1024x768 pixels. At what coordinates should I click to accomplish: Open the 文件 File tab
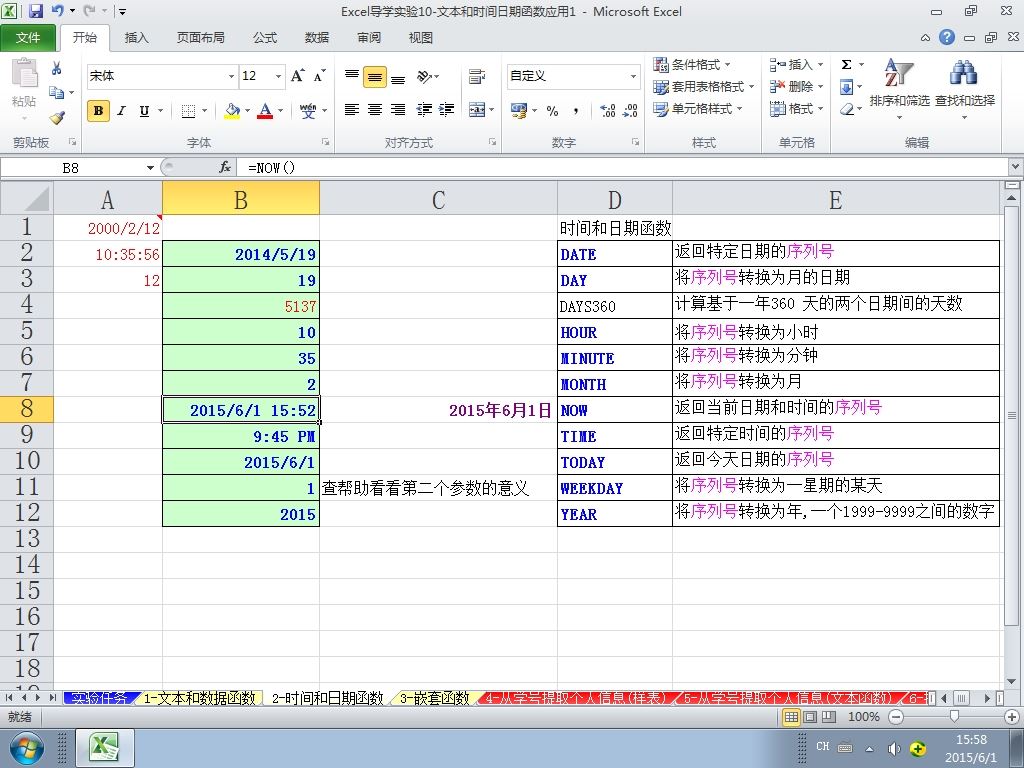(x=27, y=38)
